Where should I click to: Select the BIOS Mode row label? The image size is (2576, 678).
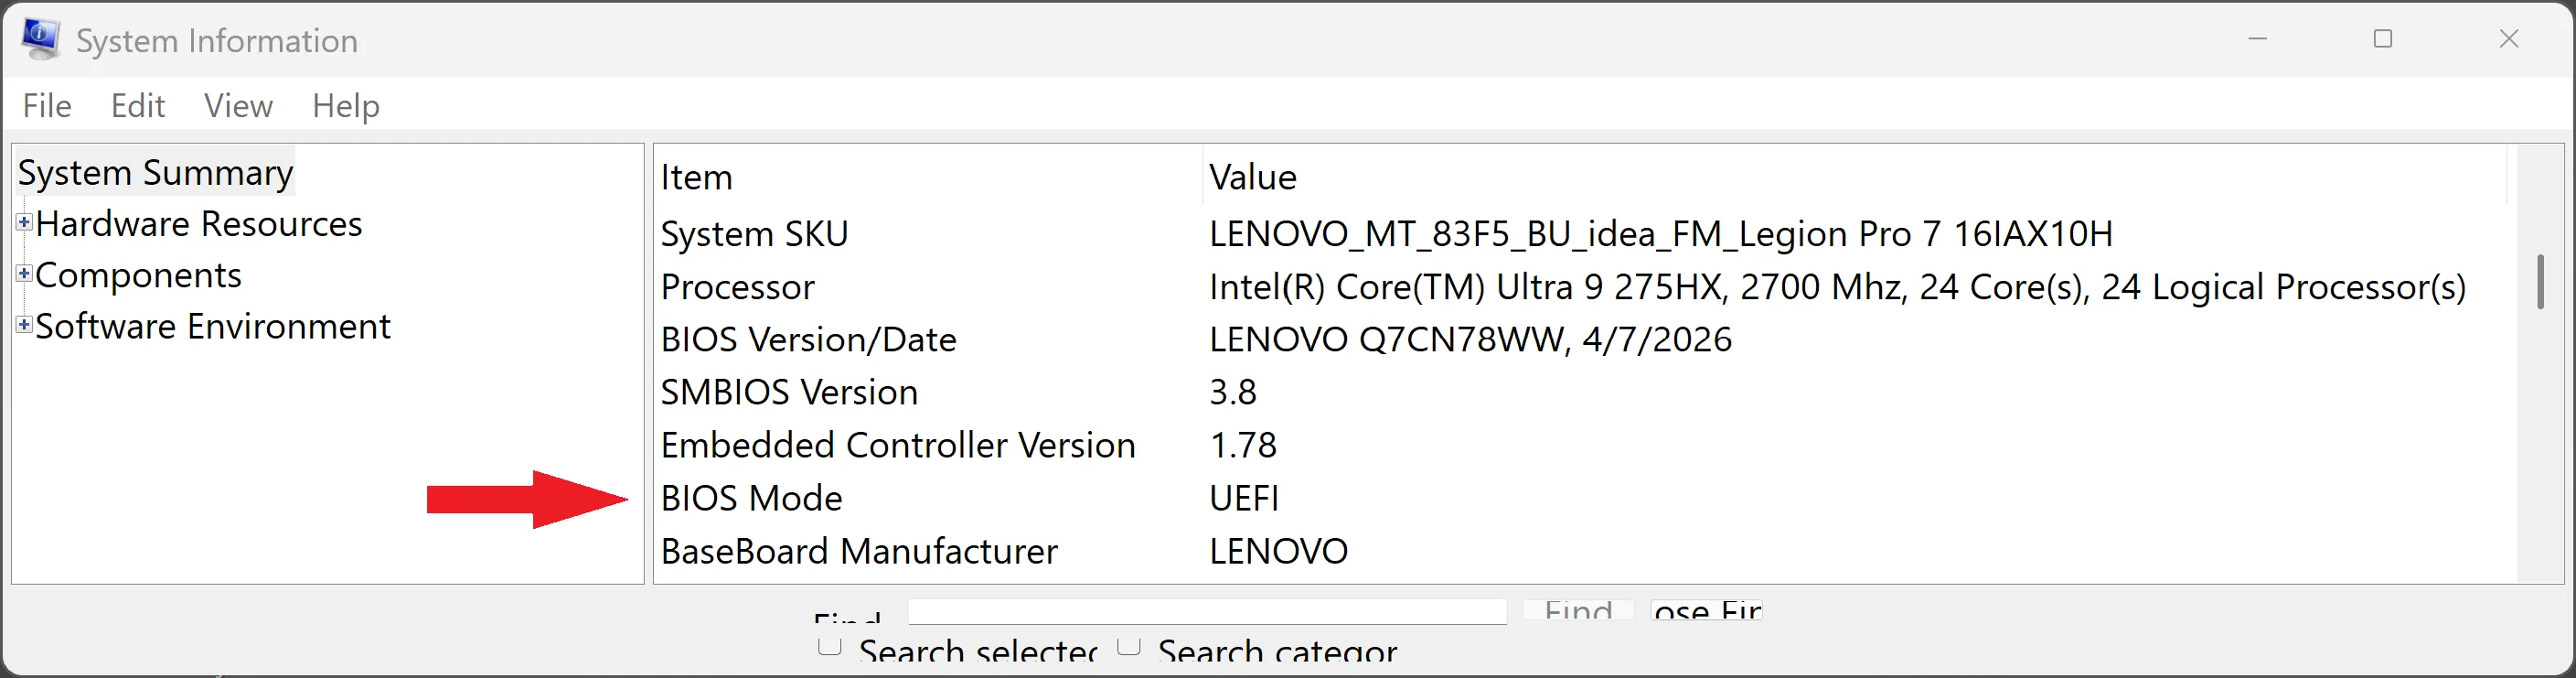[x=752, y=498]
